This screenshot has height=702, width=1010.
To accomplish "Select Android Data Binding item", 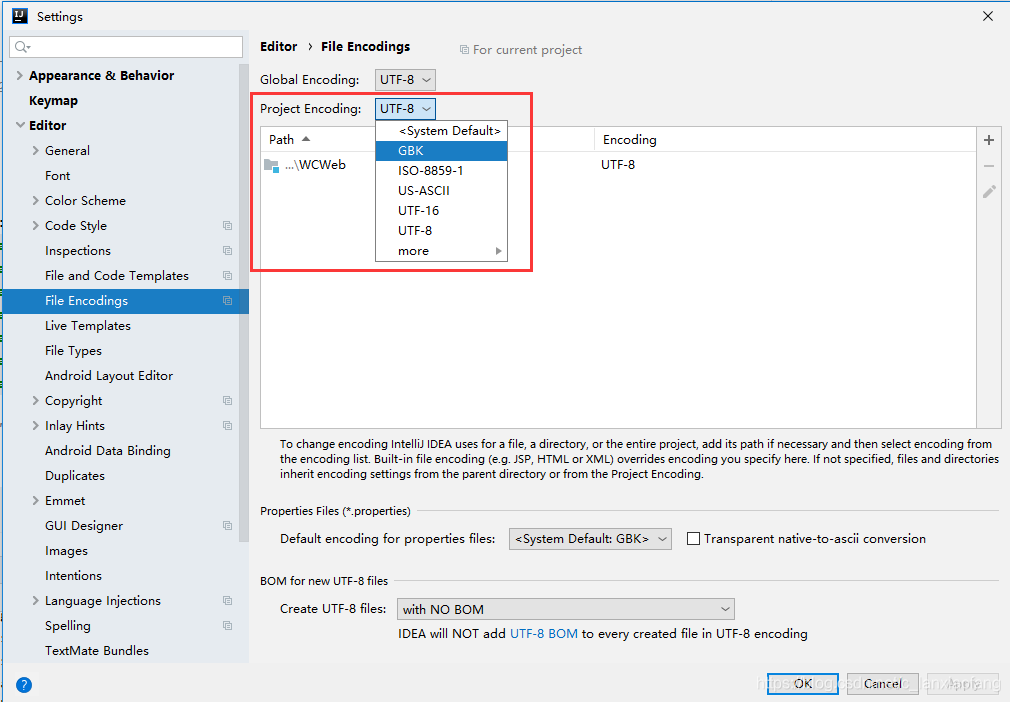I will tap(108, 451).
